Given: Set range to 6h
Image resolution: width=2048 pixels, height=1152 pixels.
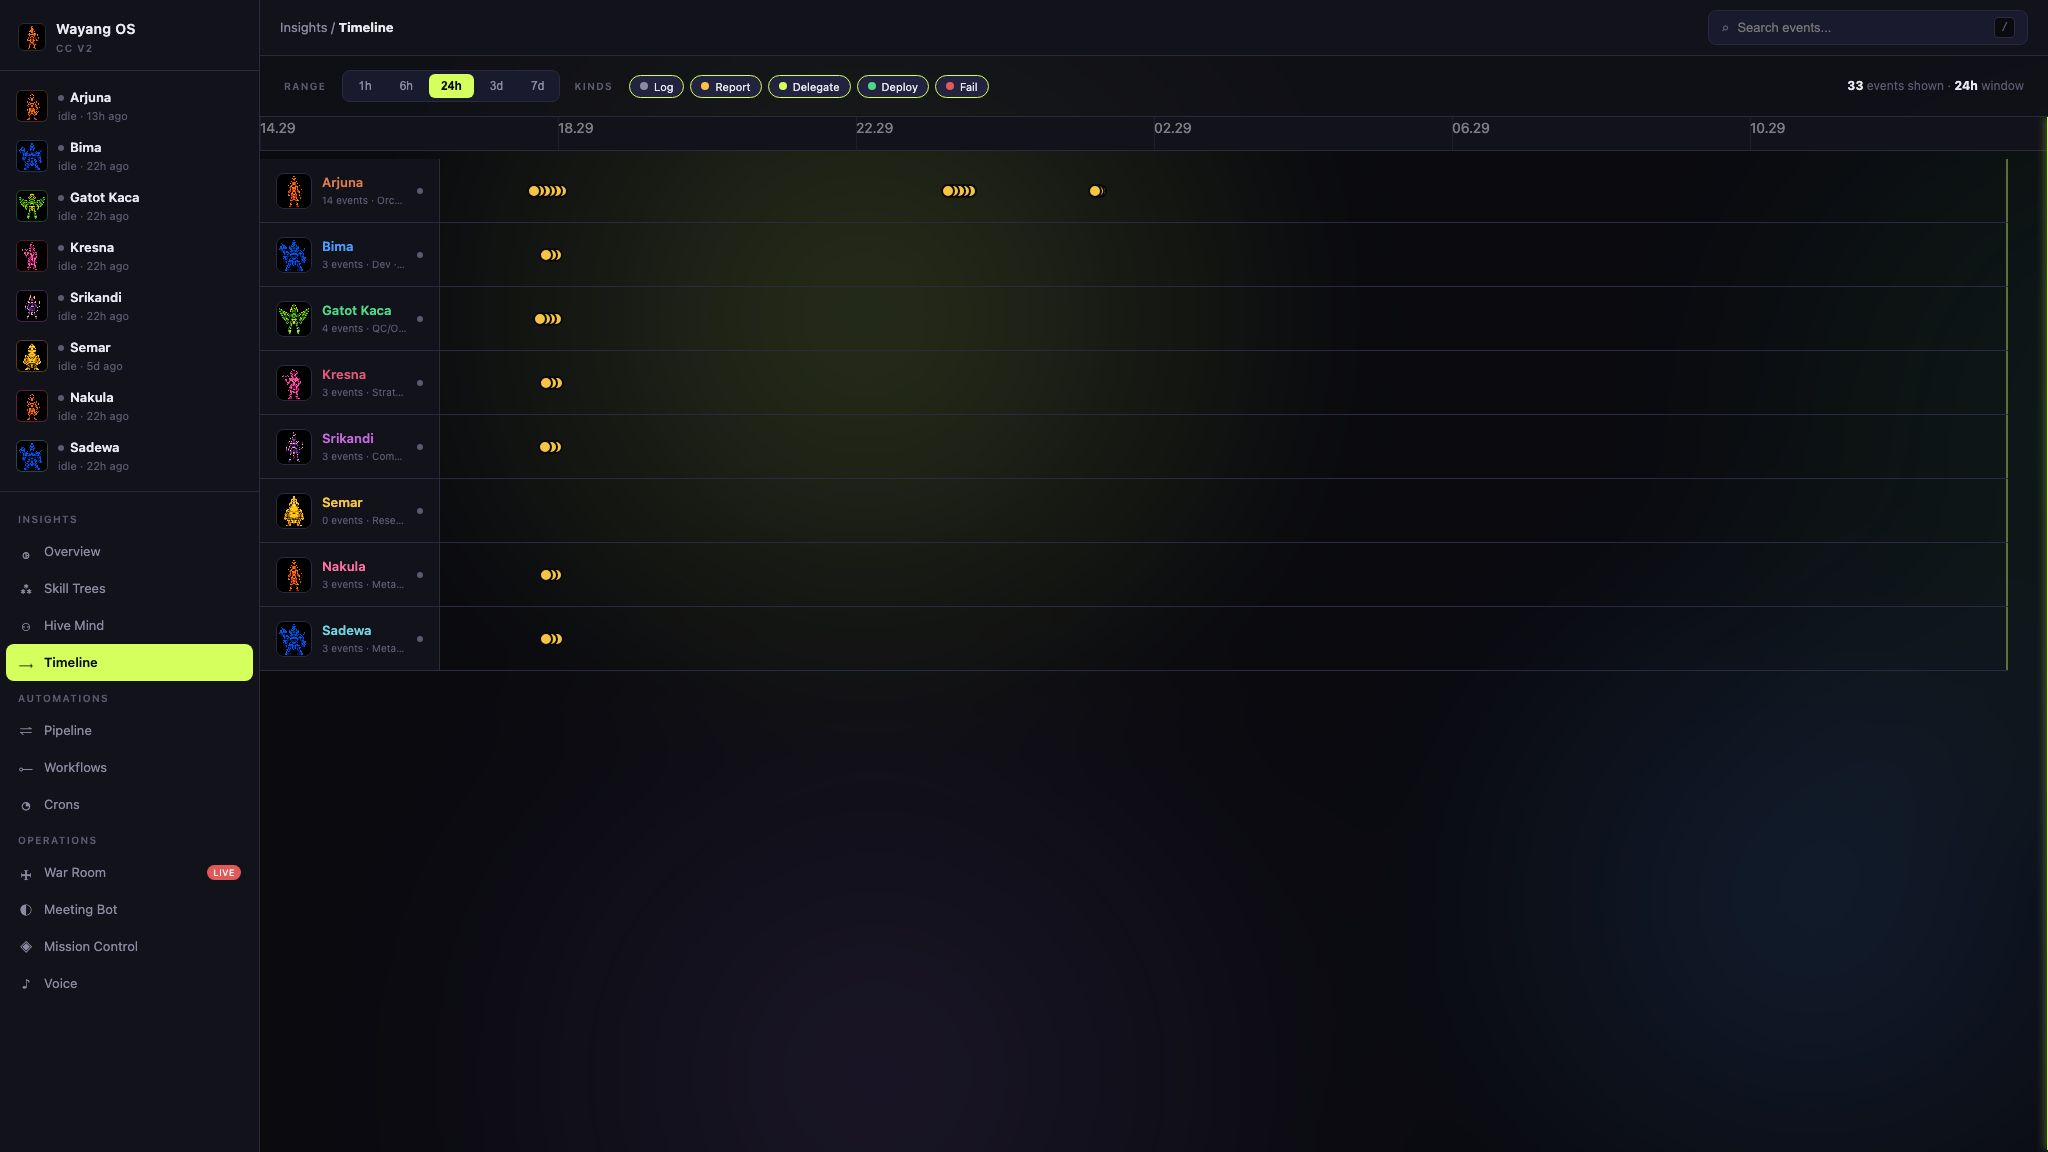Looking at the screenshot, I should (x=406, y=86).
